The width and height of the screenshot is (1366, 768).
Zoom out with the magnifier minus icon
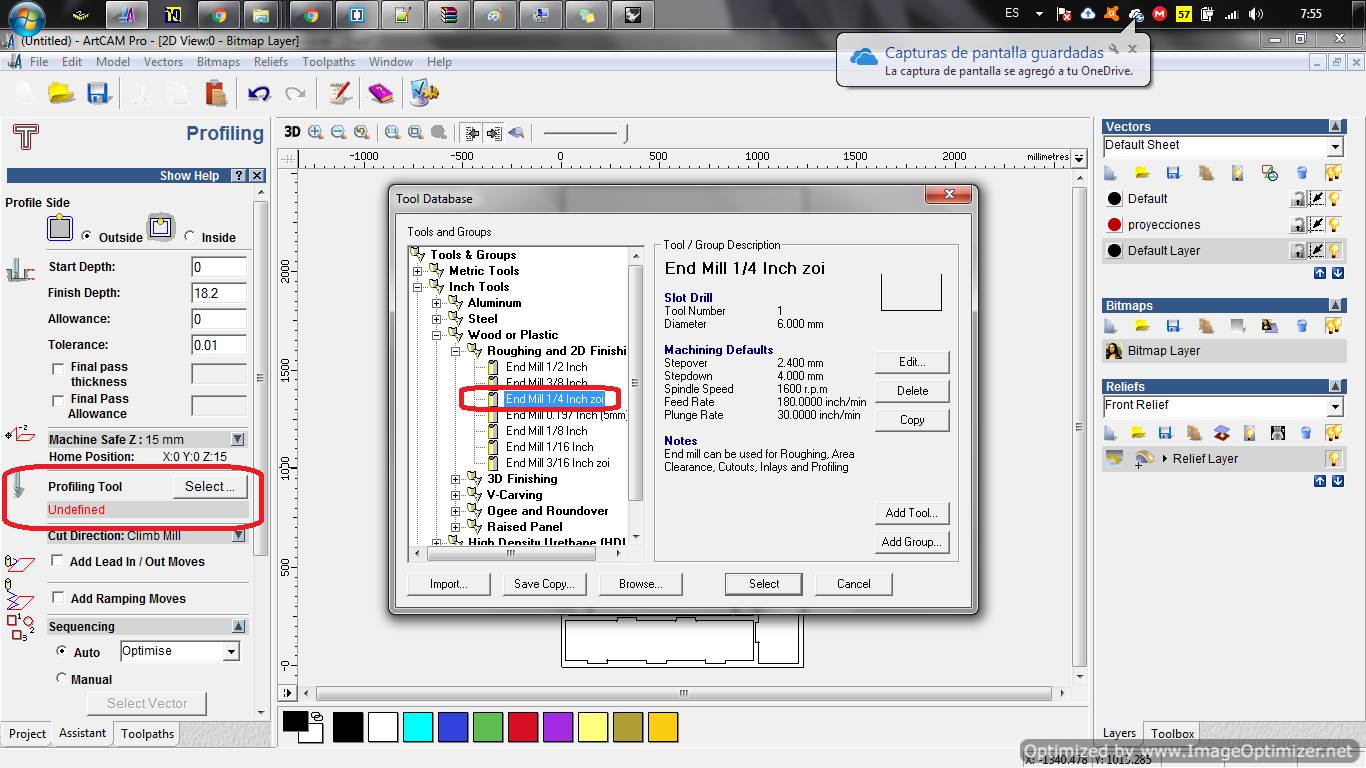tap(338, 132)
